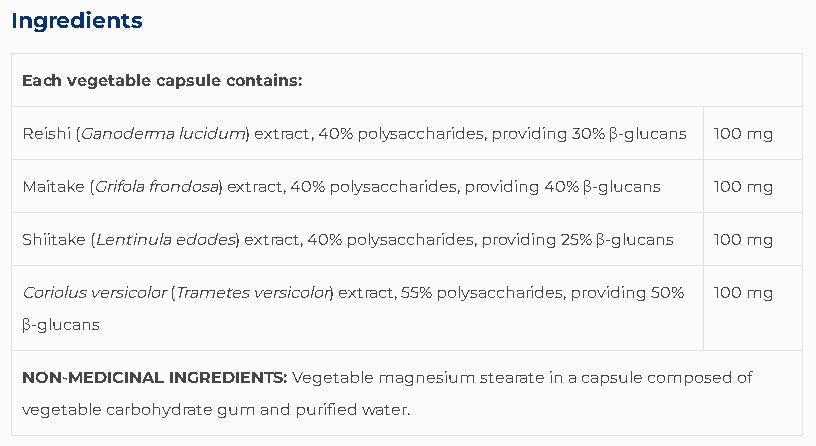Click the Ingredients heading
816x446 pixels.
pyautogui.click(x=77, y=20)
